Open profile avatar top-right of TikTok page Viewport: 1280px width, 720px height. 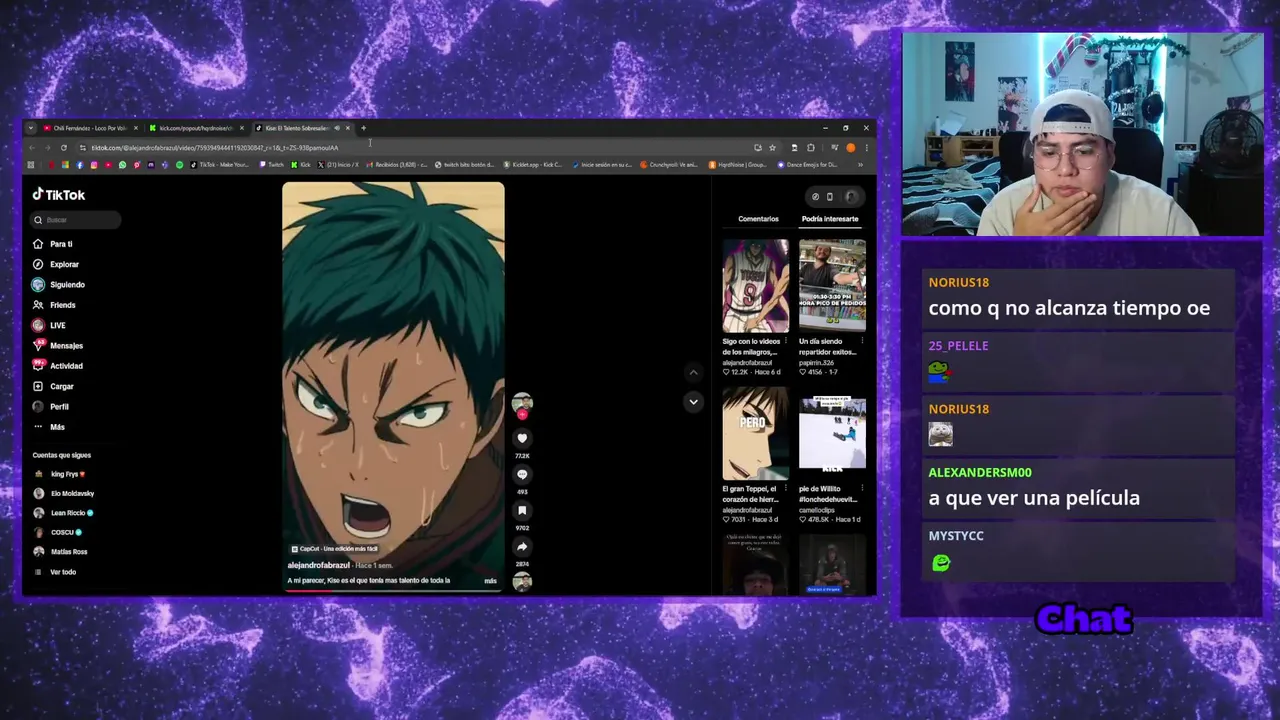851,197
